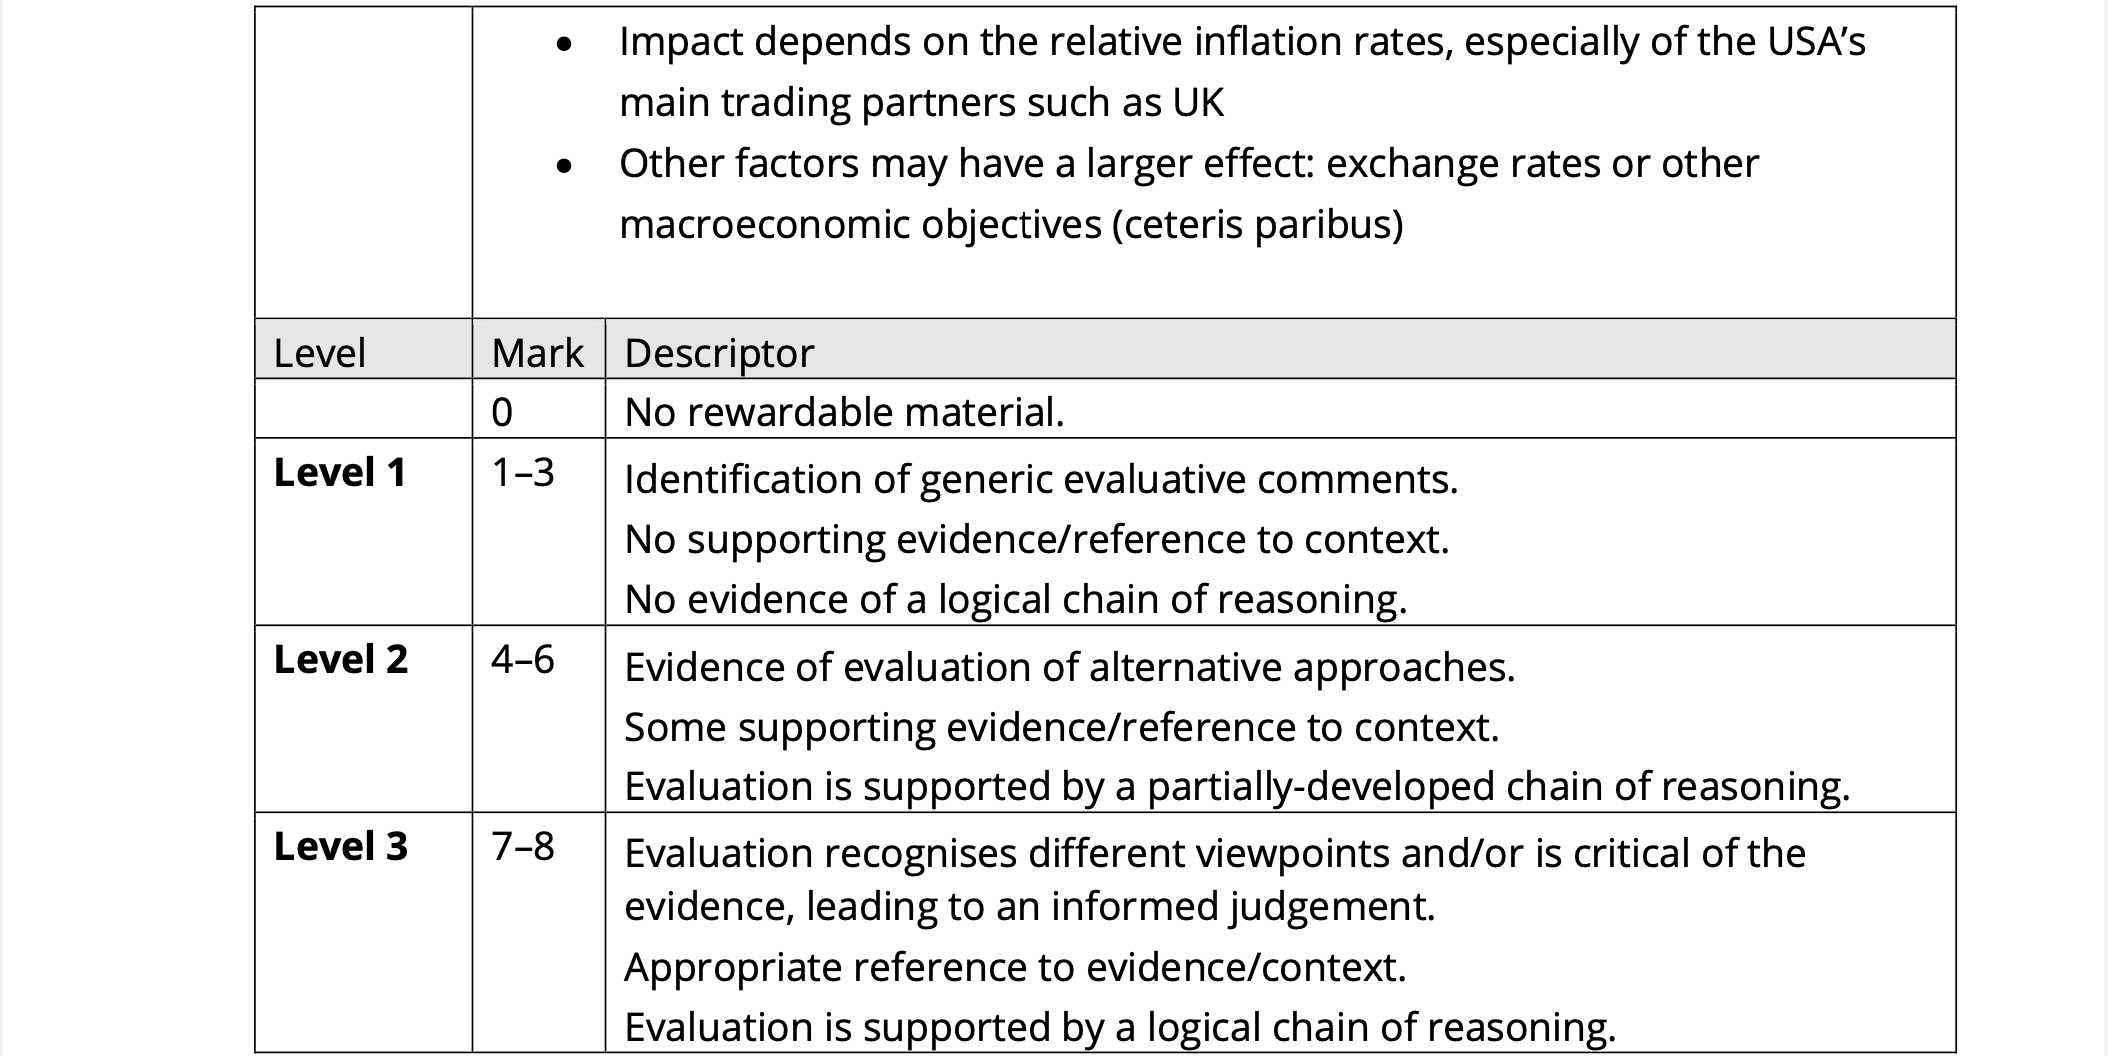Click "Evidence of evaluation of alternative approaches." line
The width and height of the screenshot is (2108, 1056).
[x=1069, y=667]
